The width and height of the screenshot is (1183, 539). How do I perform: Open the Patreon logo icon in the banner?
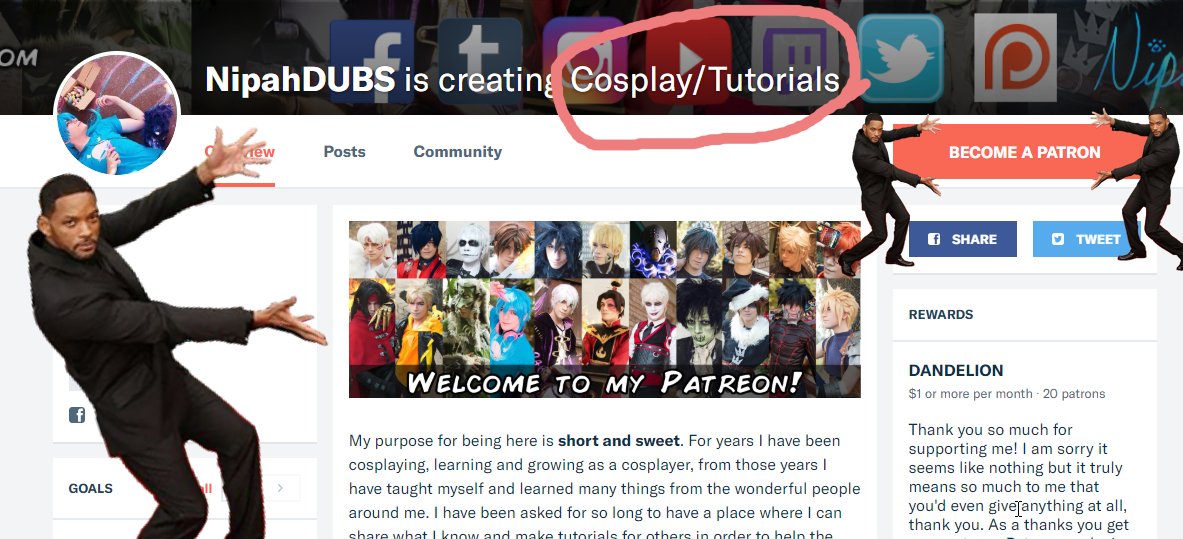point(1015,57)
